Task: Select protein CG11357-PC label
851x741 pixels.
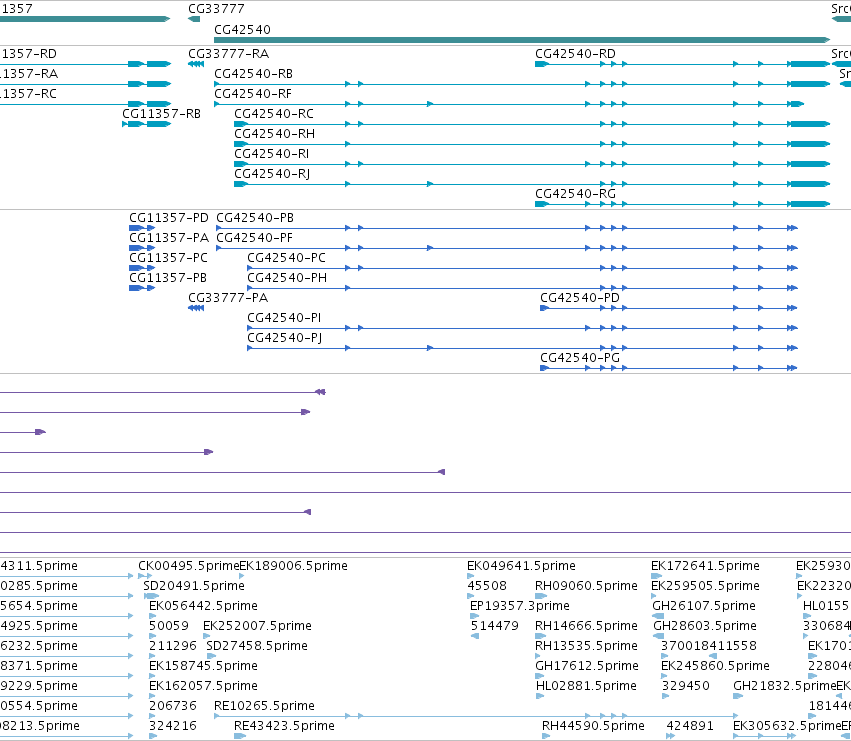Action: coord(168,258)
